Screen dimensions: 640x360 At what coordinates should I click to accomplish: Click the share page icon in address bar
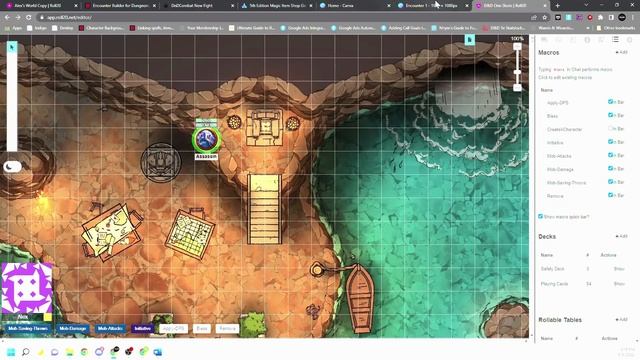click(x=533, y=18)
